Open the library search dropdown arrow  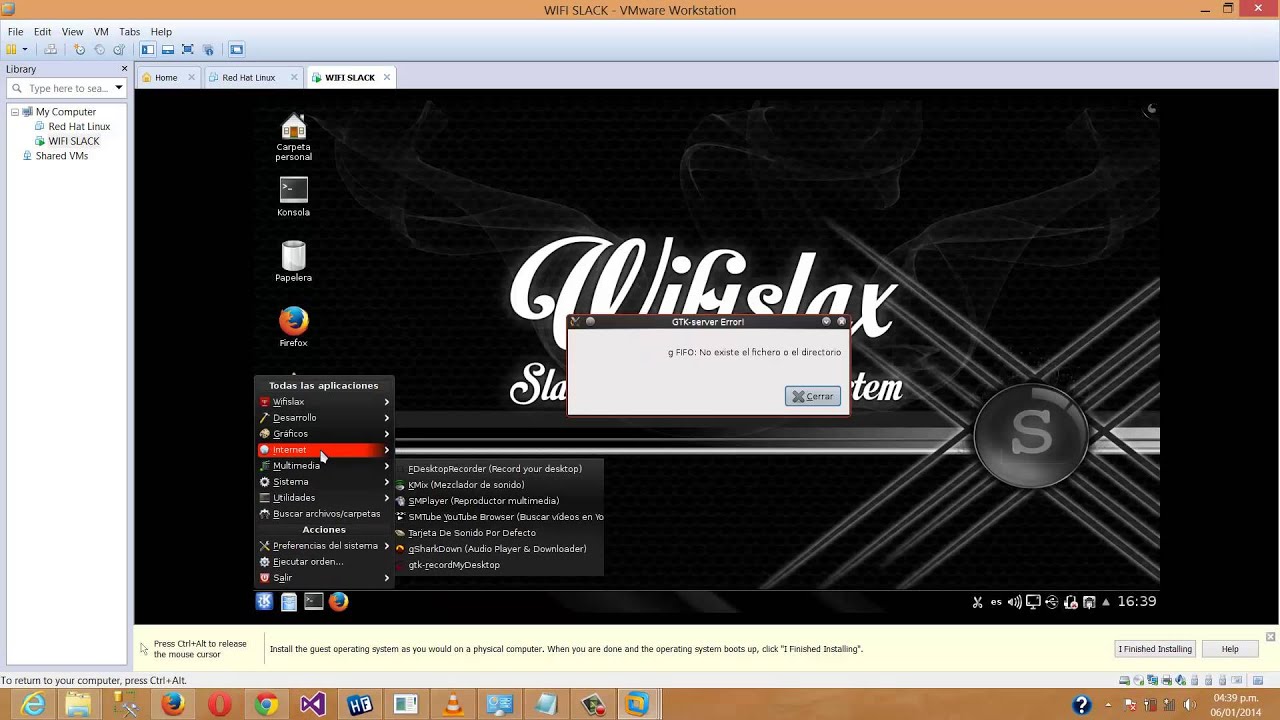point(118,88)
